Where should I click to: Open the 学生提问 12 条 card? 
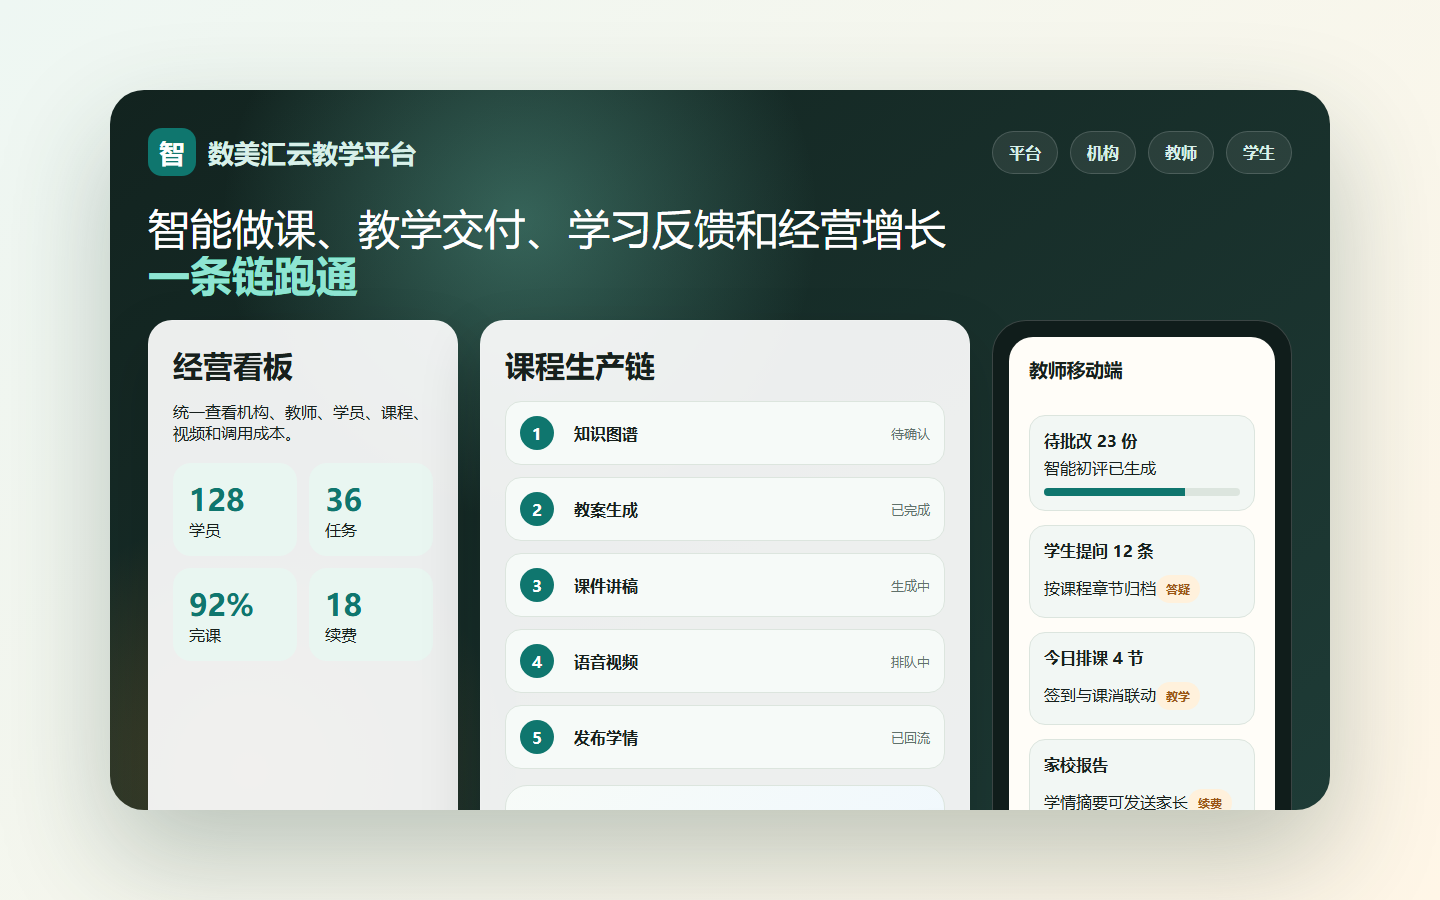(1142, 572)
